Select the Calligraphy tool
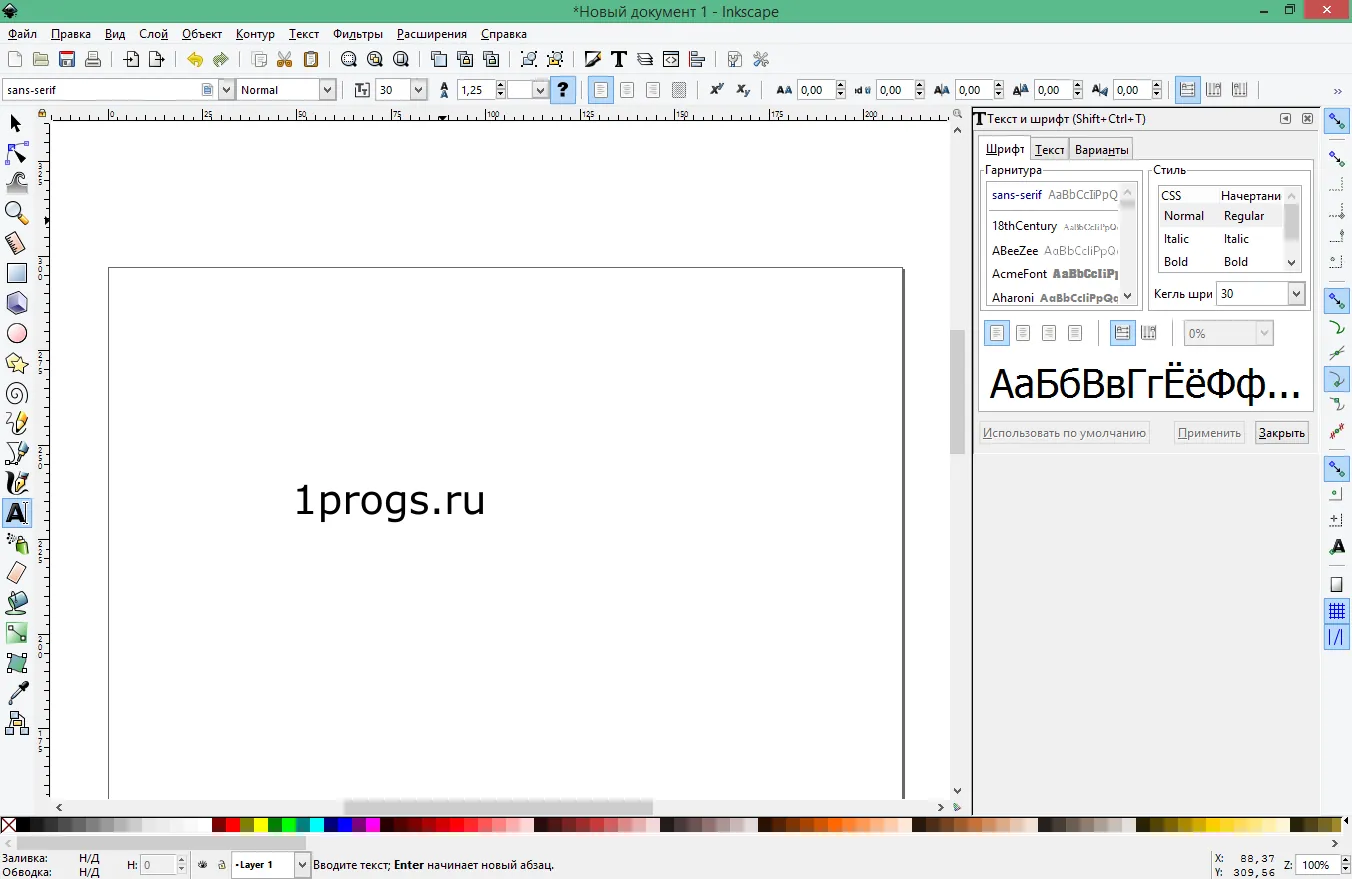The height and width of the screenshot is (879, 1352). point(16,483)
